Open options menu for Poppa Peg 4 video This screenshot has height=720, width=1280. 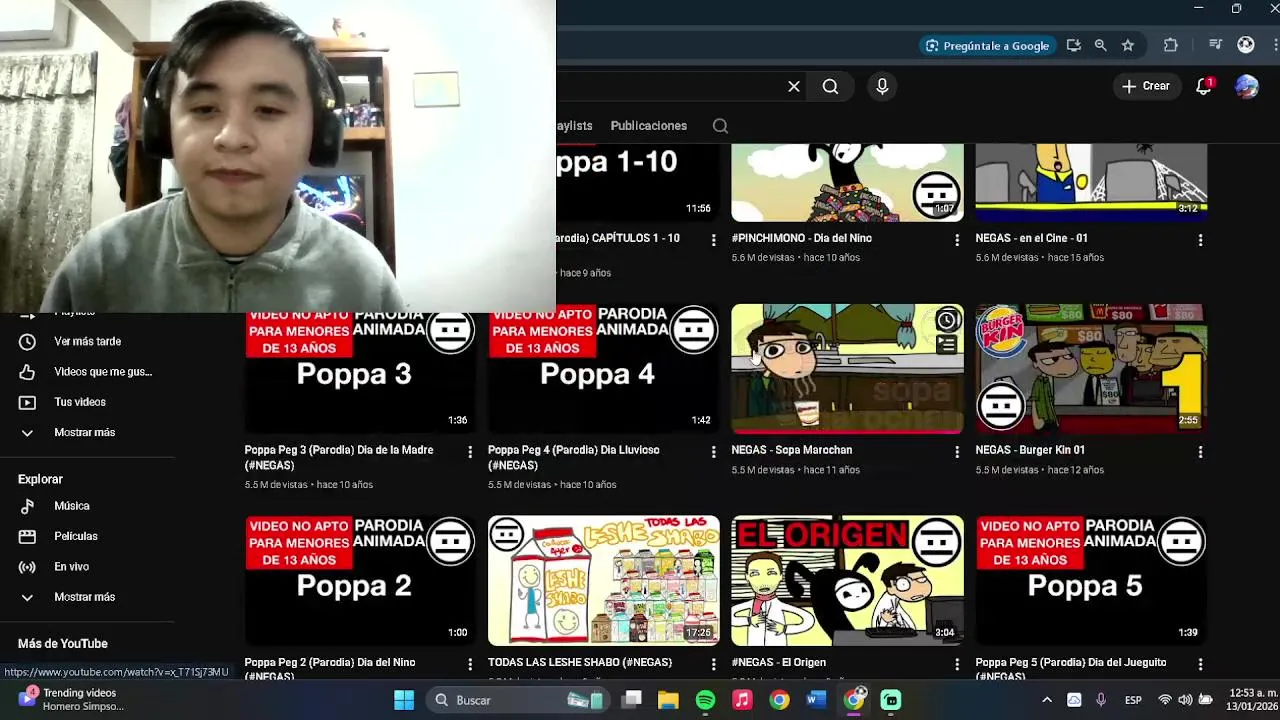point(713,452)
